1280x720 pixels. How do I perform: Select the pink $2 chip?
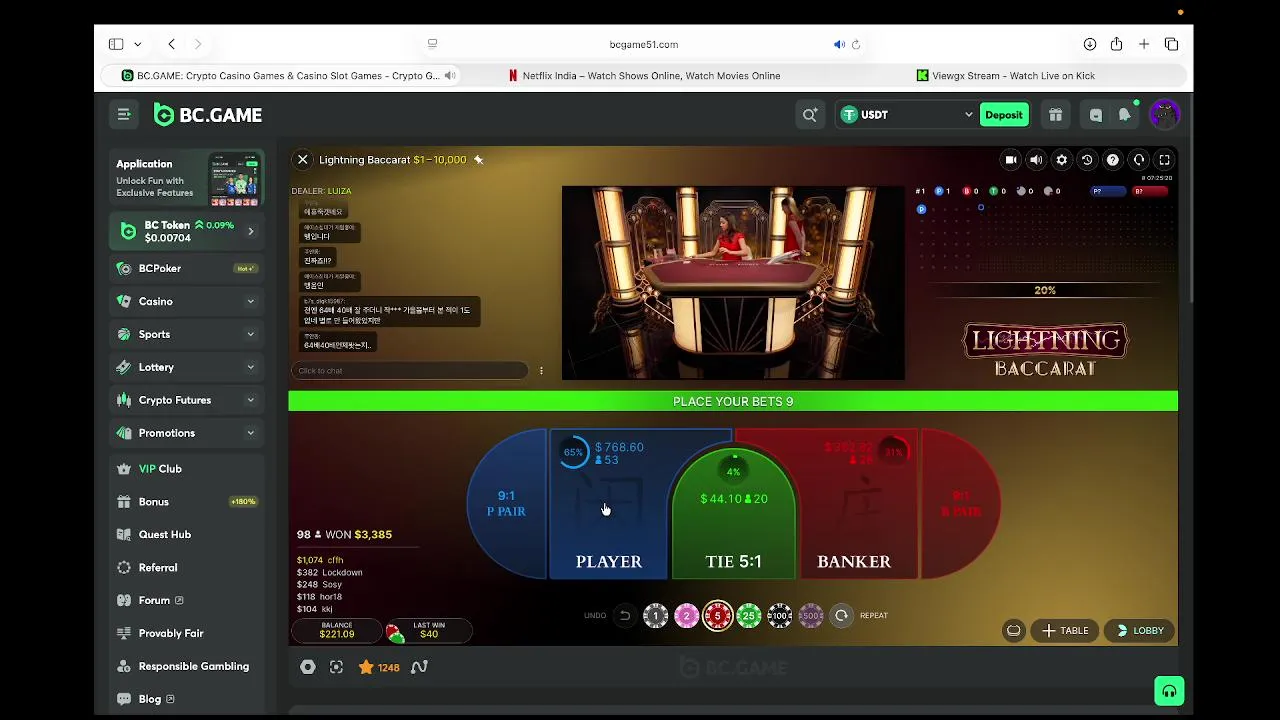686,616
